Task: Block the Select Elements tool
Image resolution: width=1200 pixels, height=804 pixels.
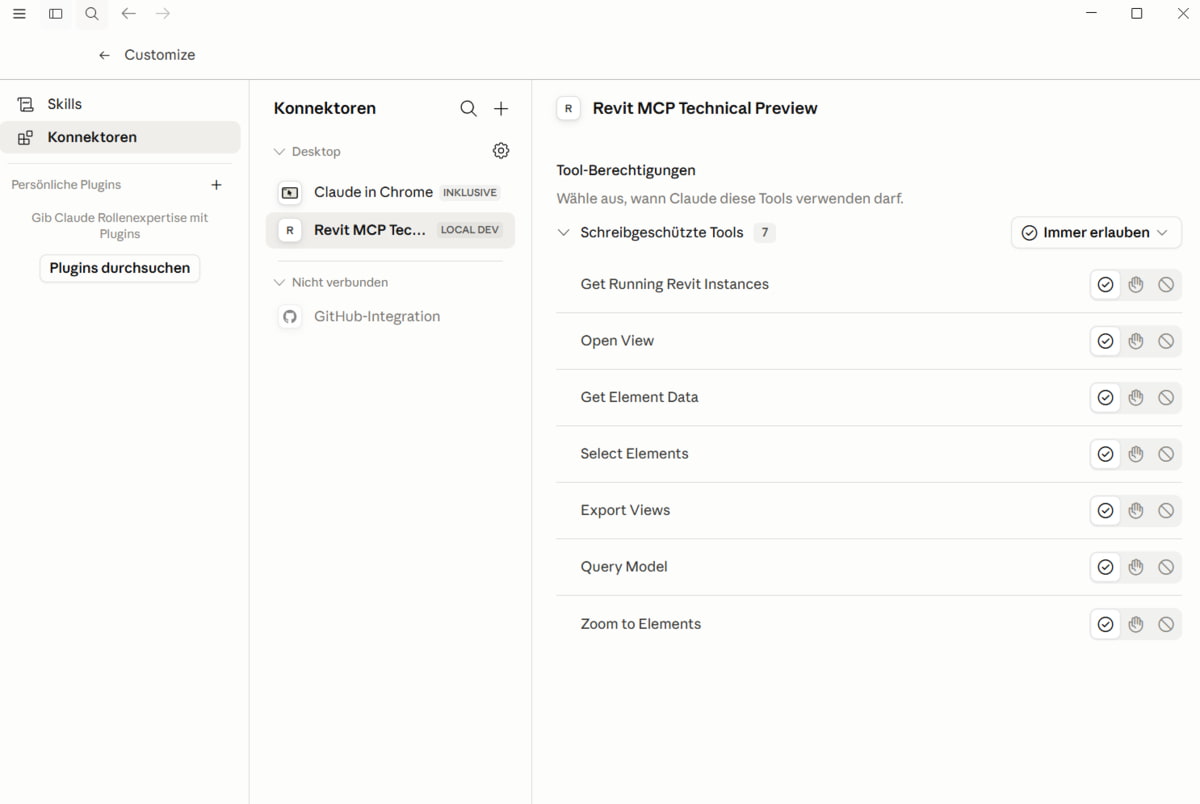Action: pos(1166,454)
